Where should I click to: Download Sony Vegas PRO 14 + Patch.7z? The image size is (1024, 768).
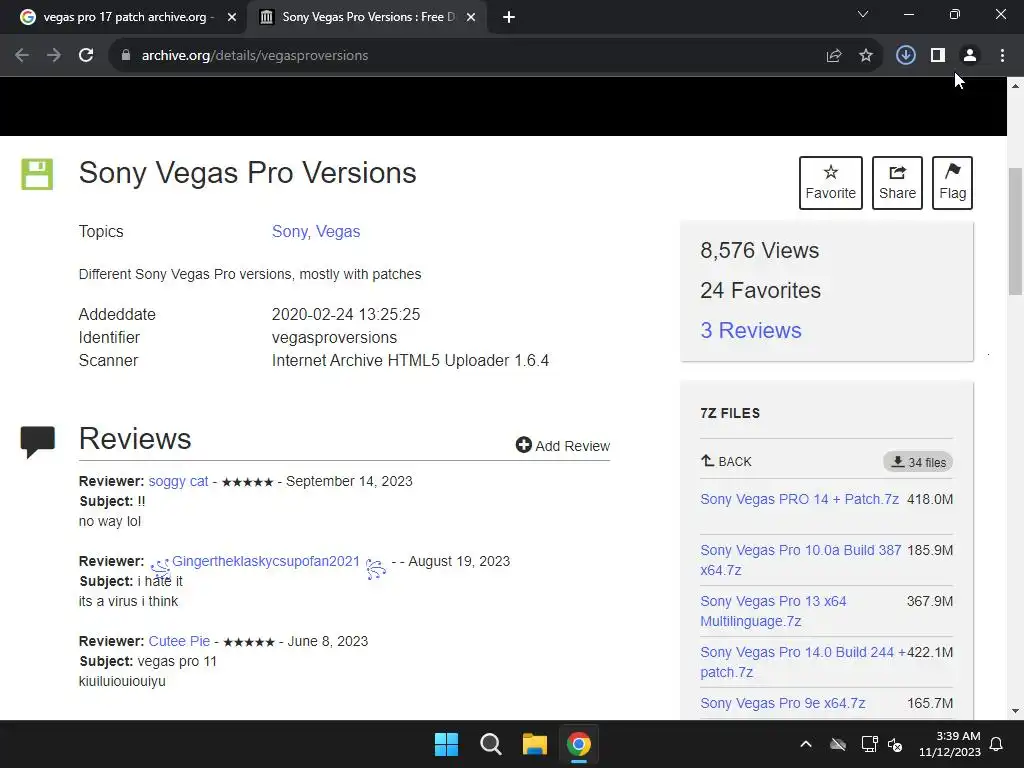coord(799,499)
